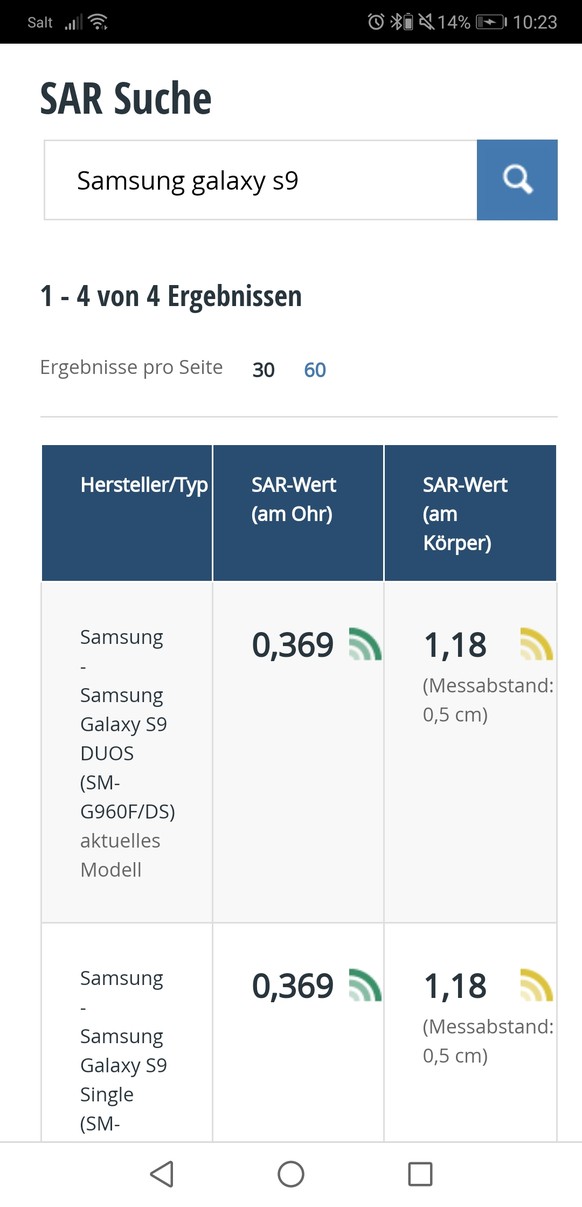Tap yellow SAR signal icon for DUOS

click(537, 644)
